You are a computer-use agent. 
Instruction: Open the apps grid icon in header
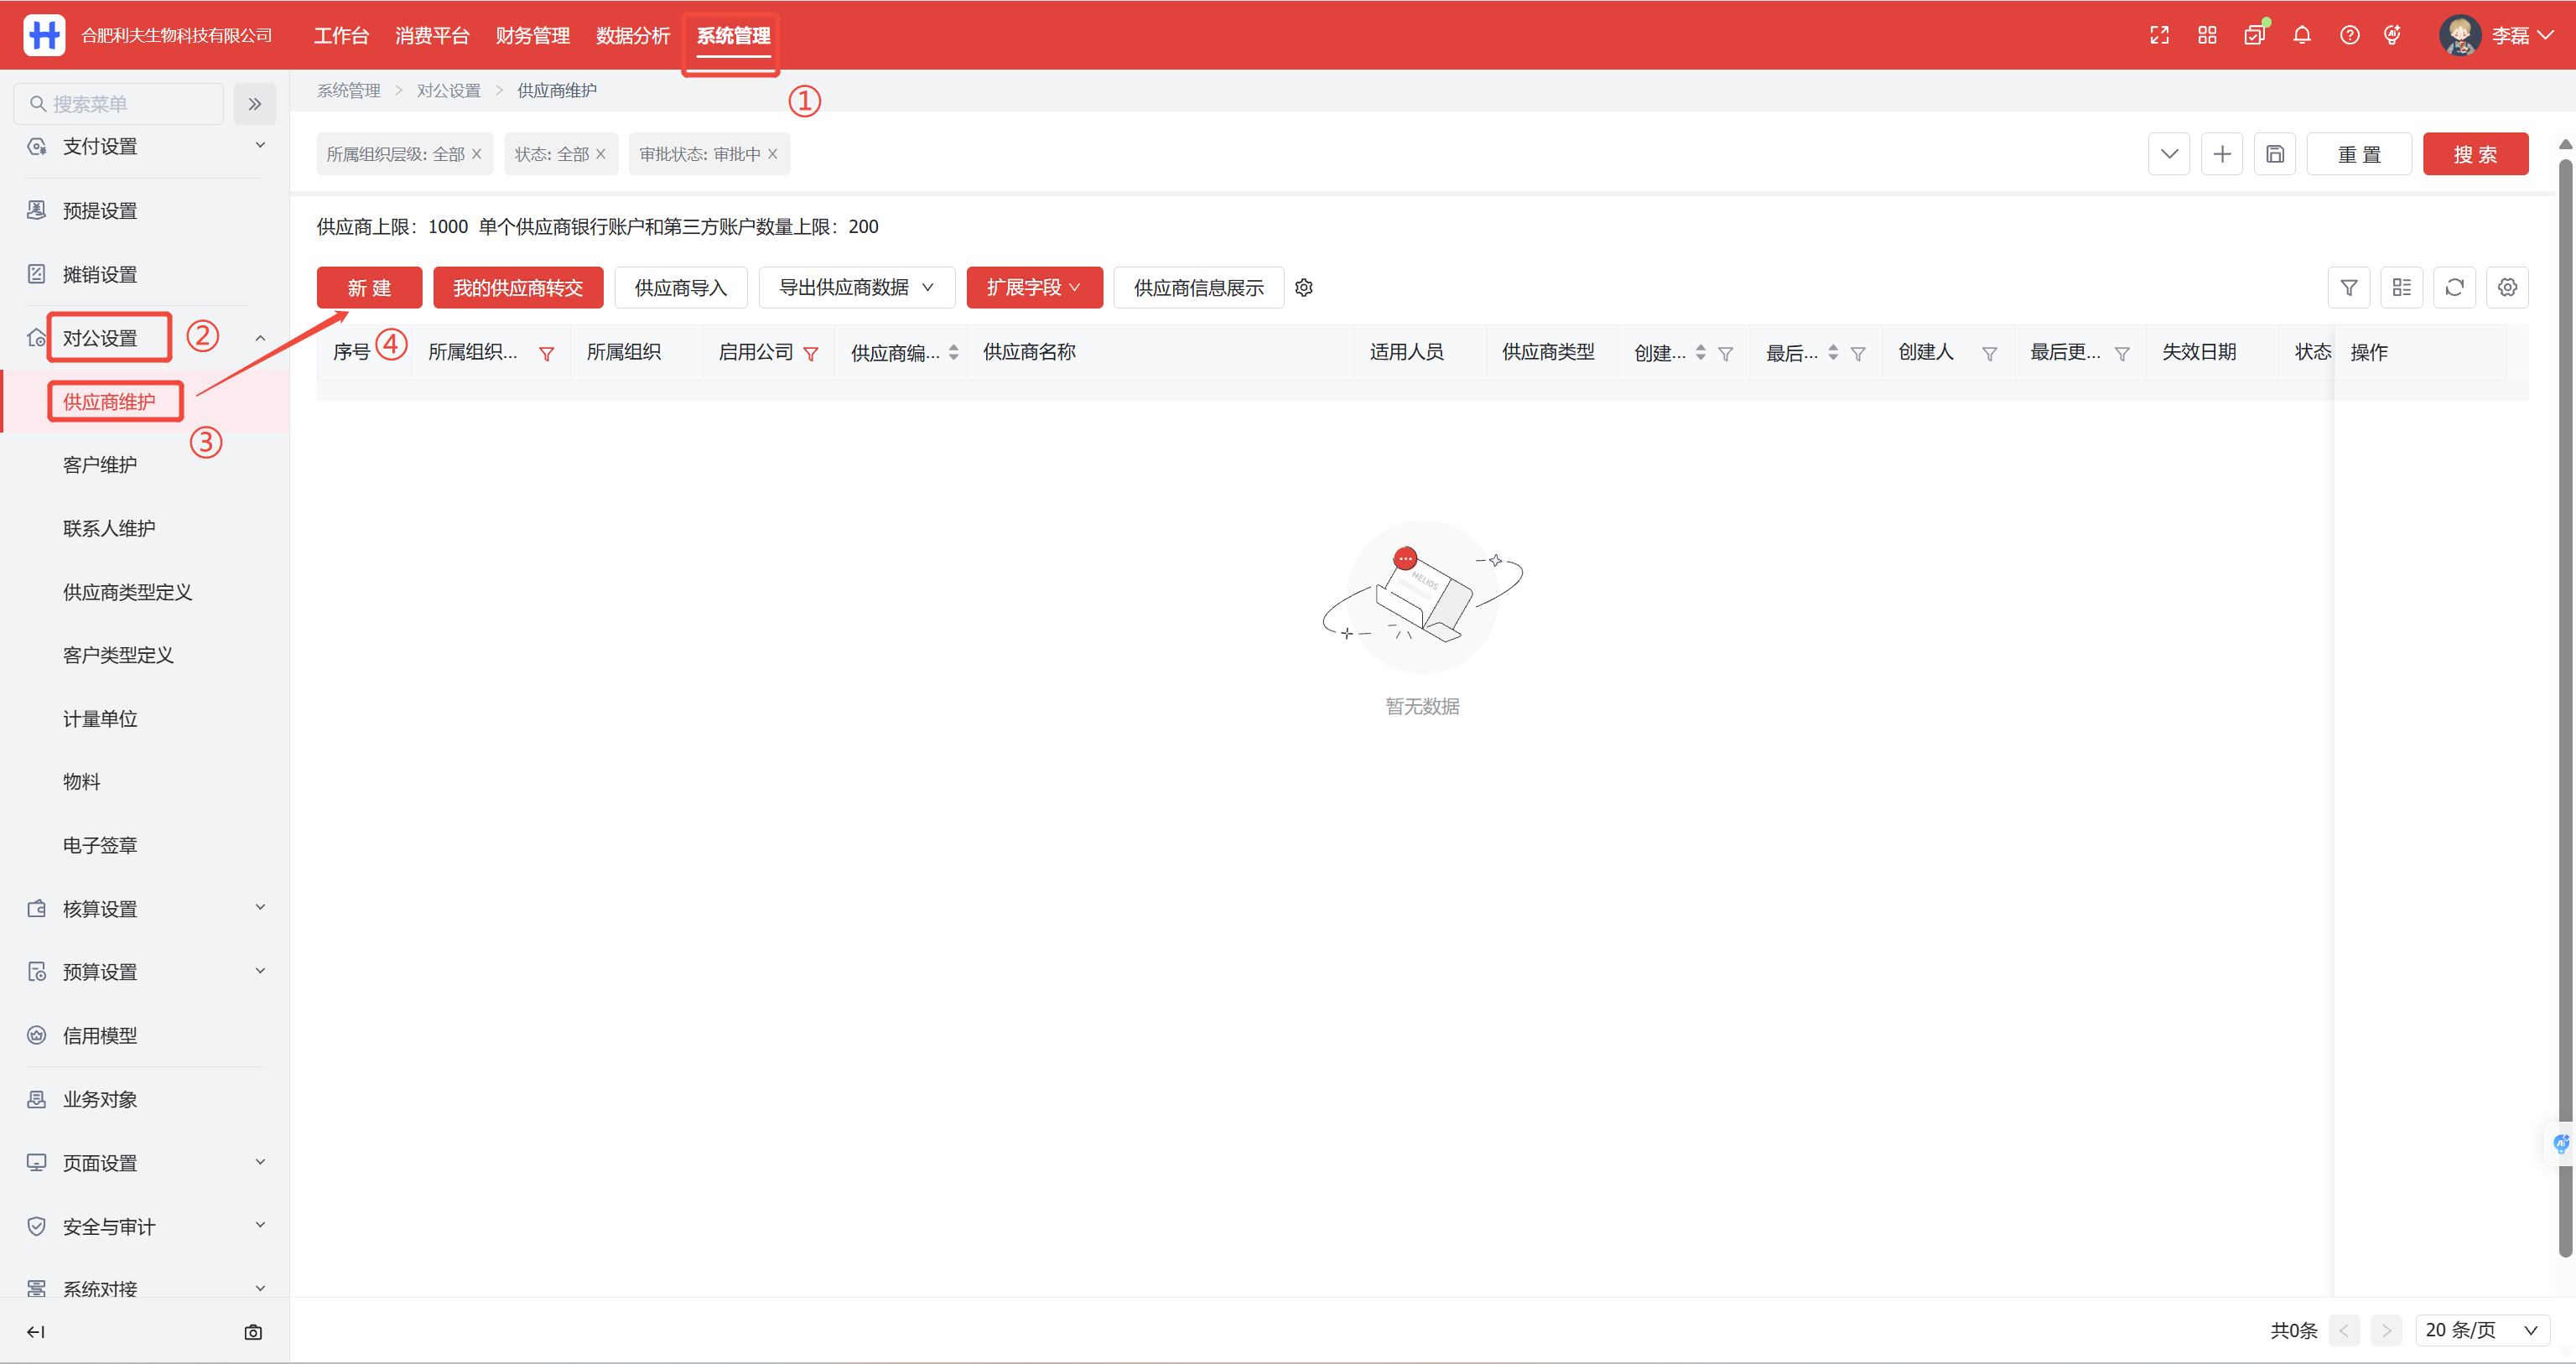(2207, 36)
